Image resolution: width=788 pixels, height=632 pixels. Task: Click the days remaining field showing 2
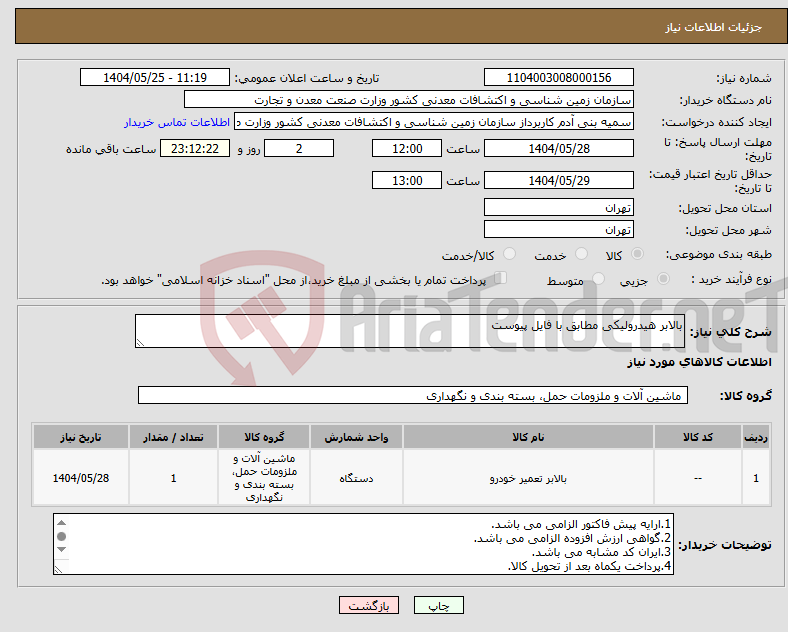tap(299, 149)
